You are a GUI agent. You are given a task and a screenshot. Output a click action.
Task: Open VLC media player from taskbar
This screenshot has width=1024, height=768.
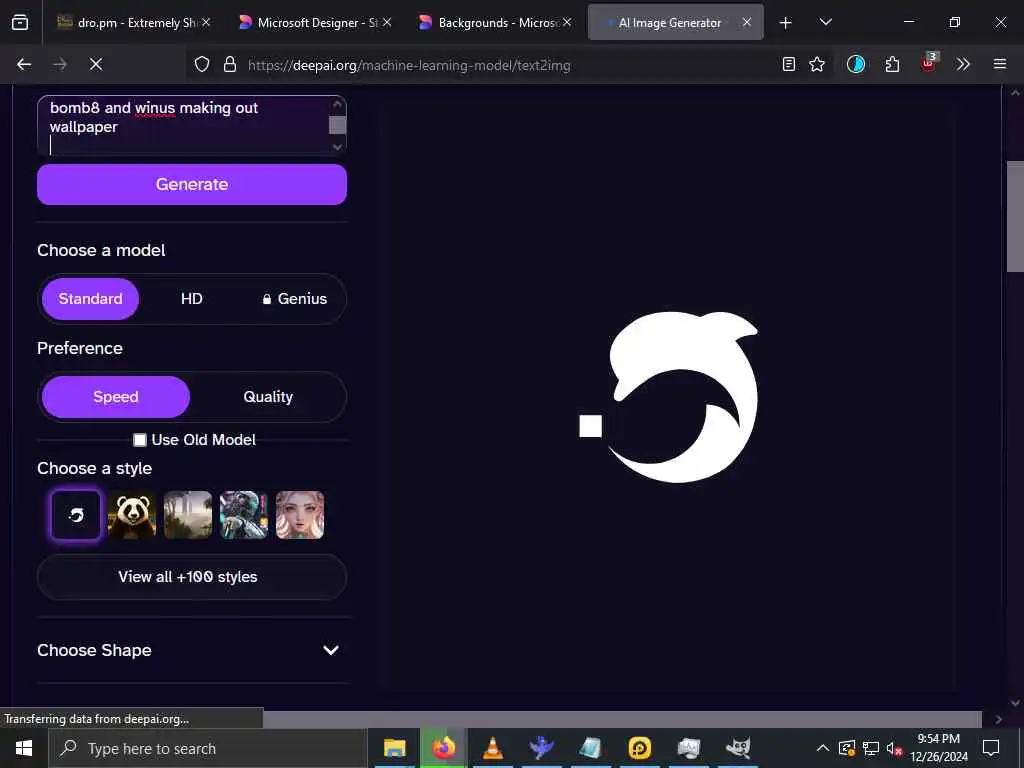coord(492,748)
